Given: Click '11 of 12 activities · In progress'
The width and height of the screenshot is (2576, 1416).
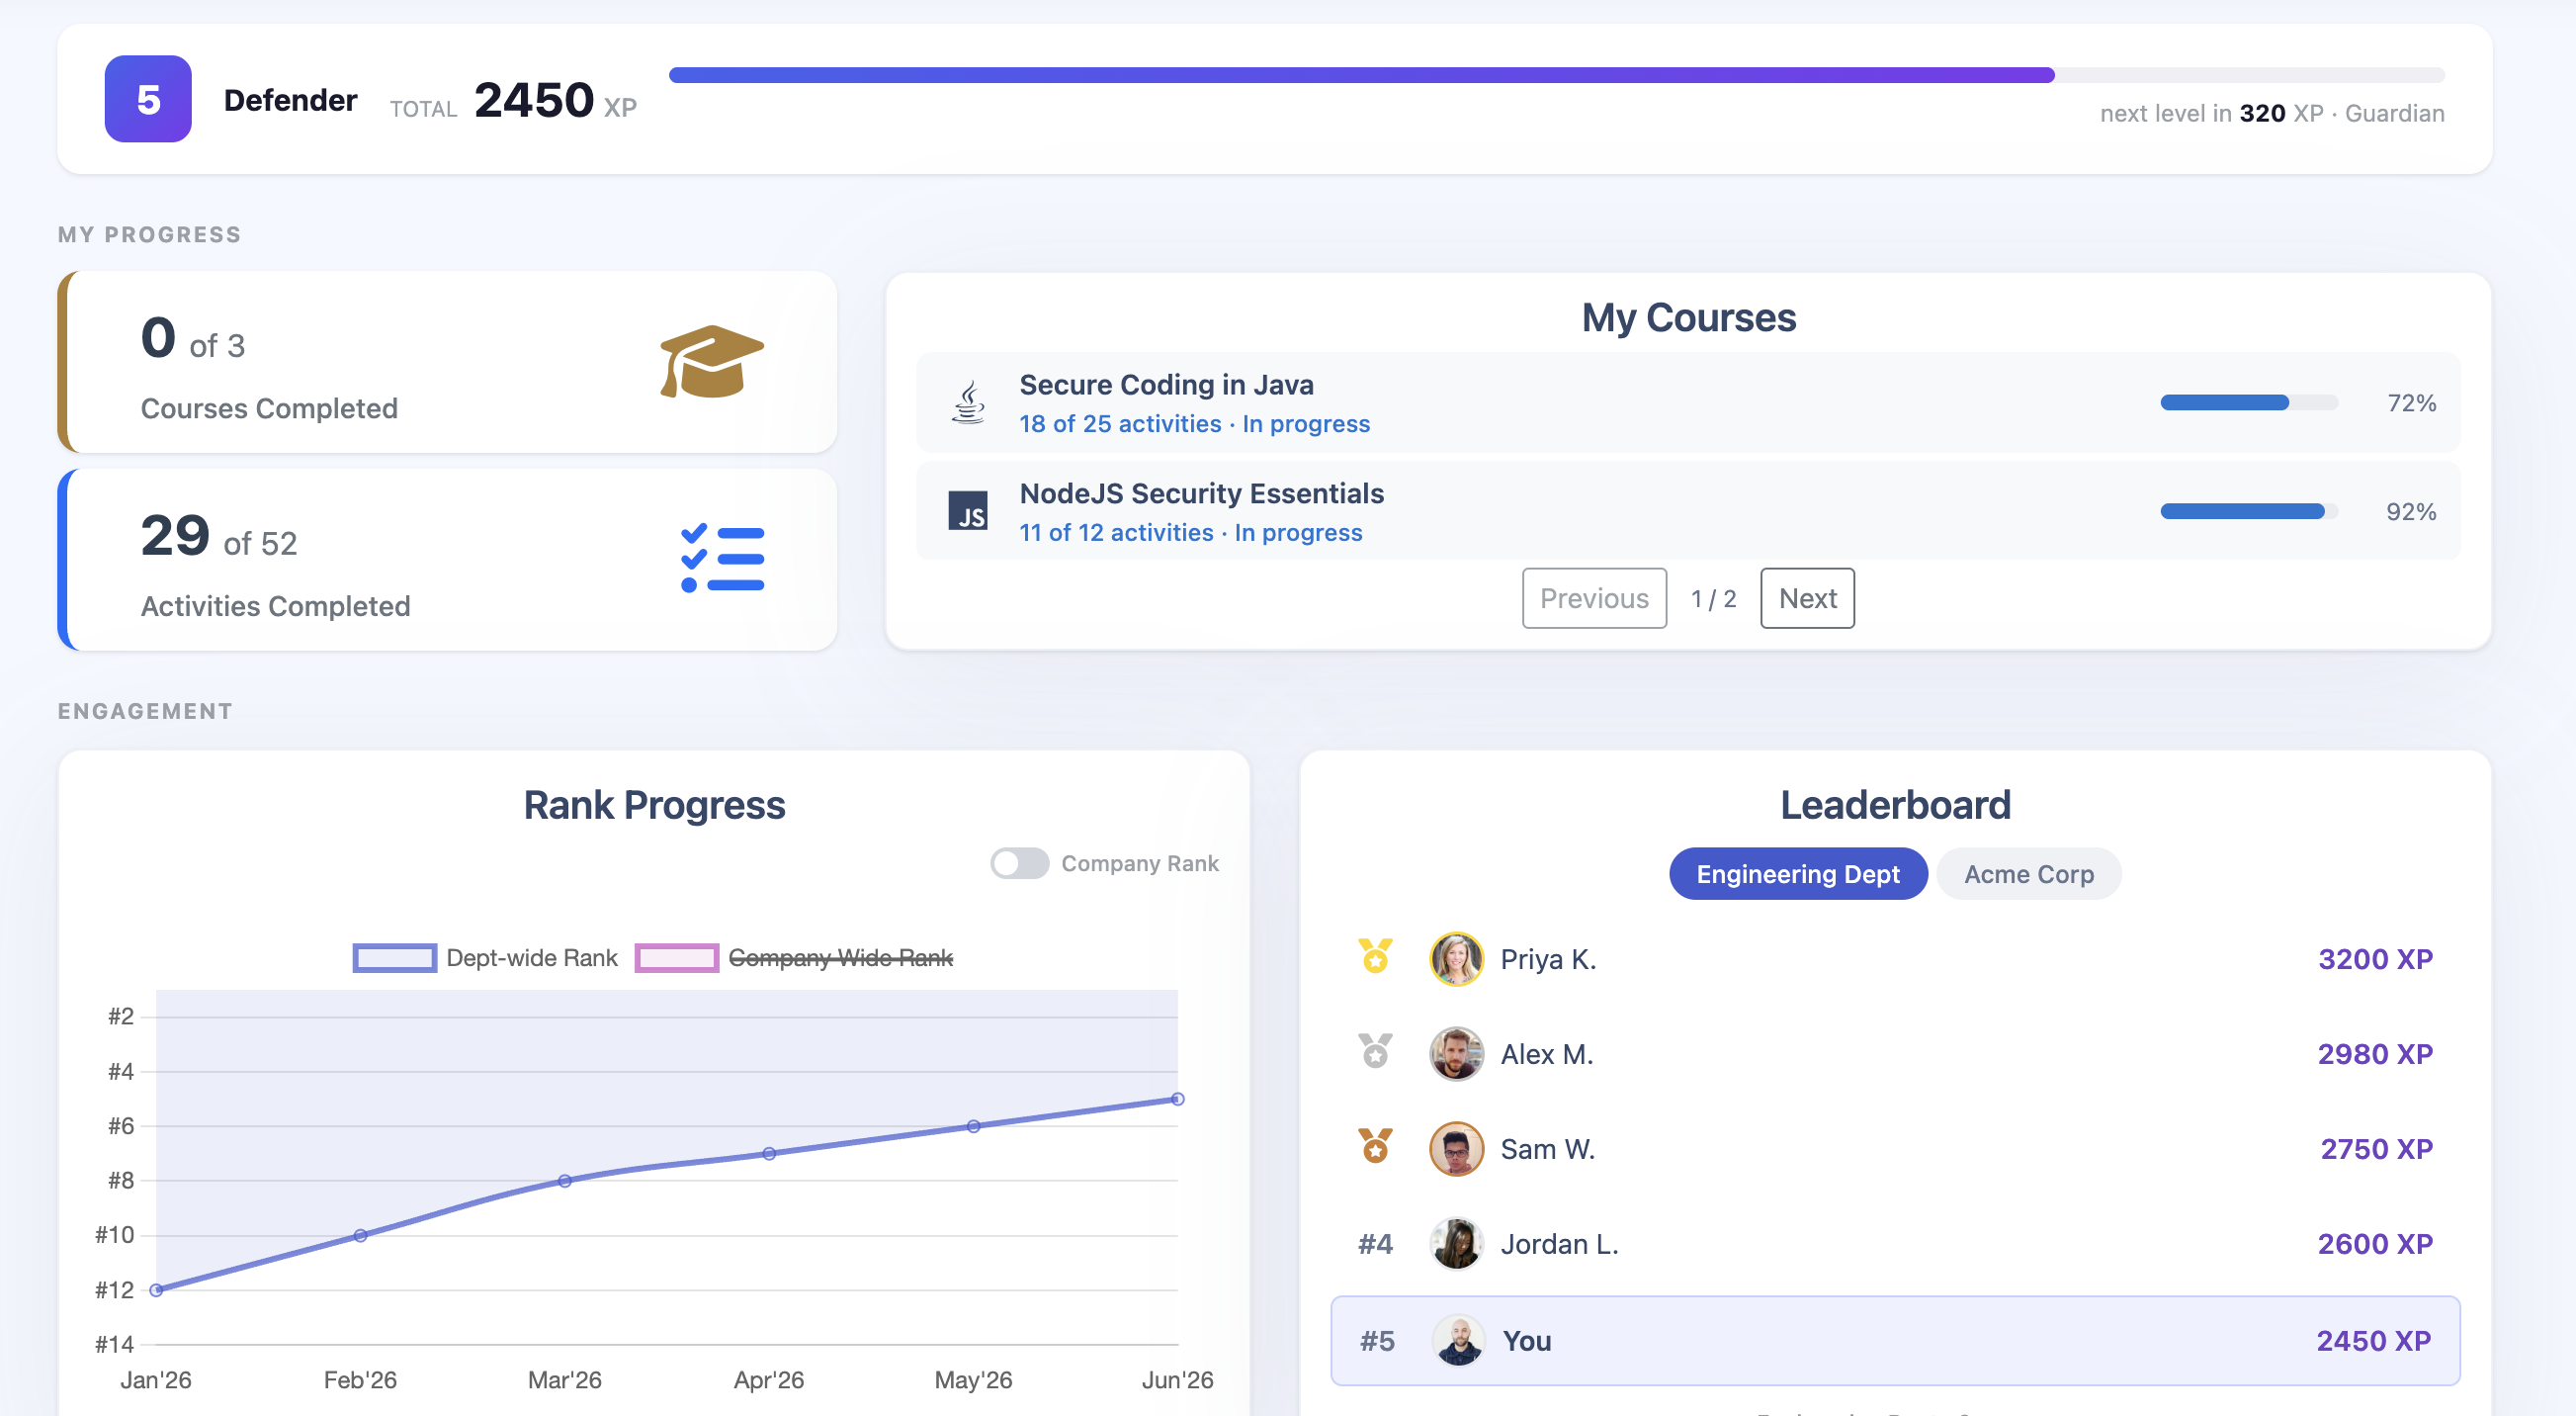Looking at the screenshot, I should [1190, 533].
